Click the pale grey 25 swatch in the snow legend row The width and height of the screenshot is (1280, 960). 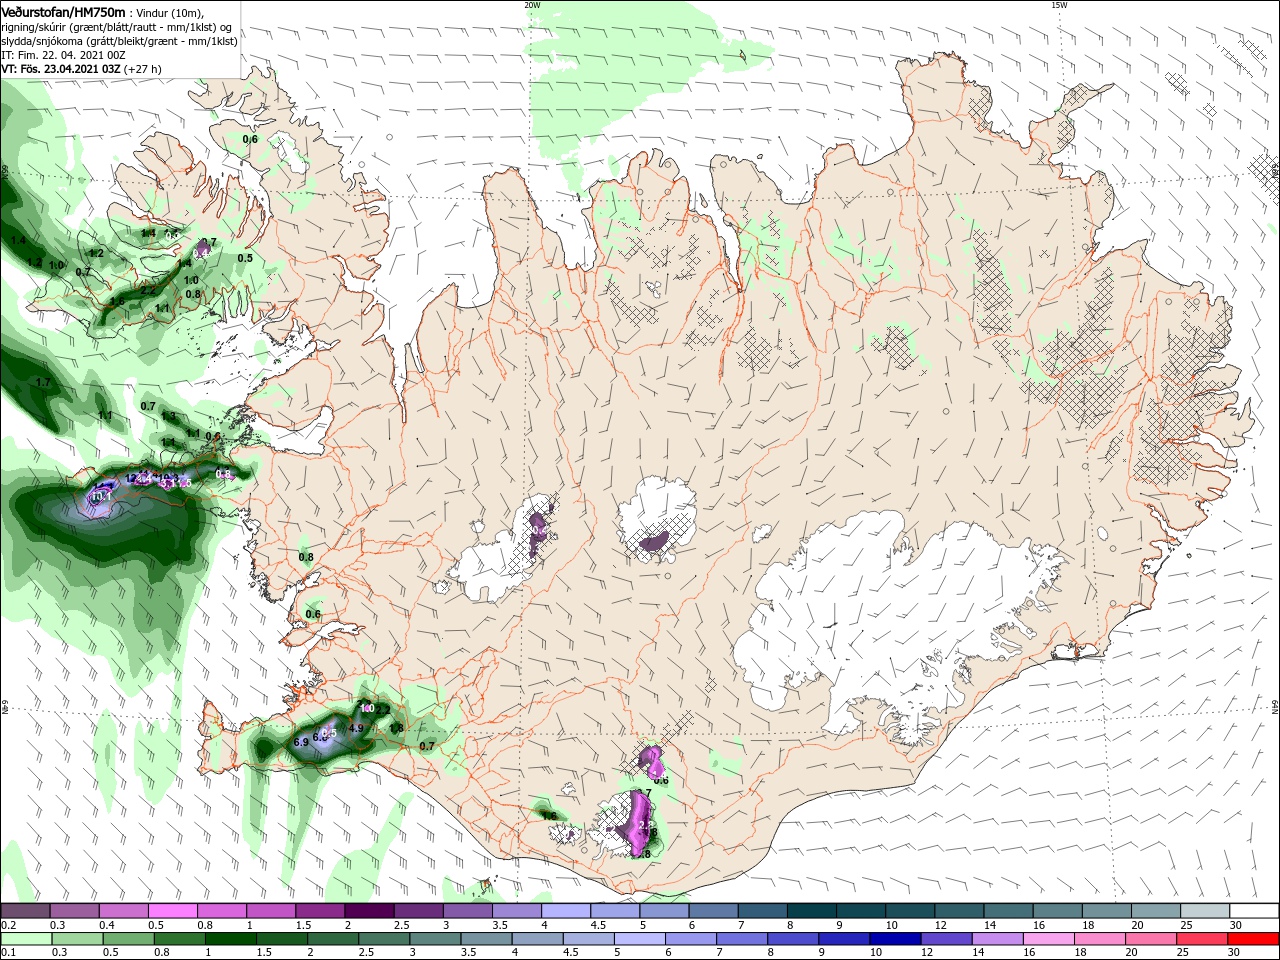point(1206,911)
